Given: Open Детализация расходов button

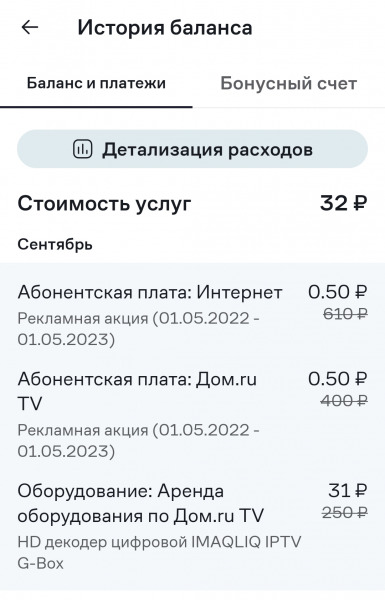Looking at the screenshot, I should coord(192,149).
